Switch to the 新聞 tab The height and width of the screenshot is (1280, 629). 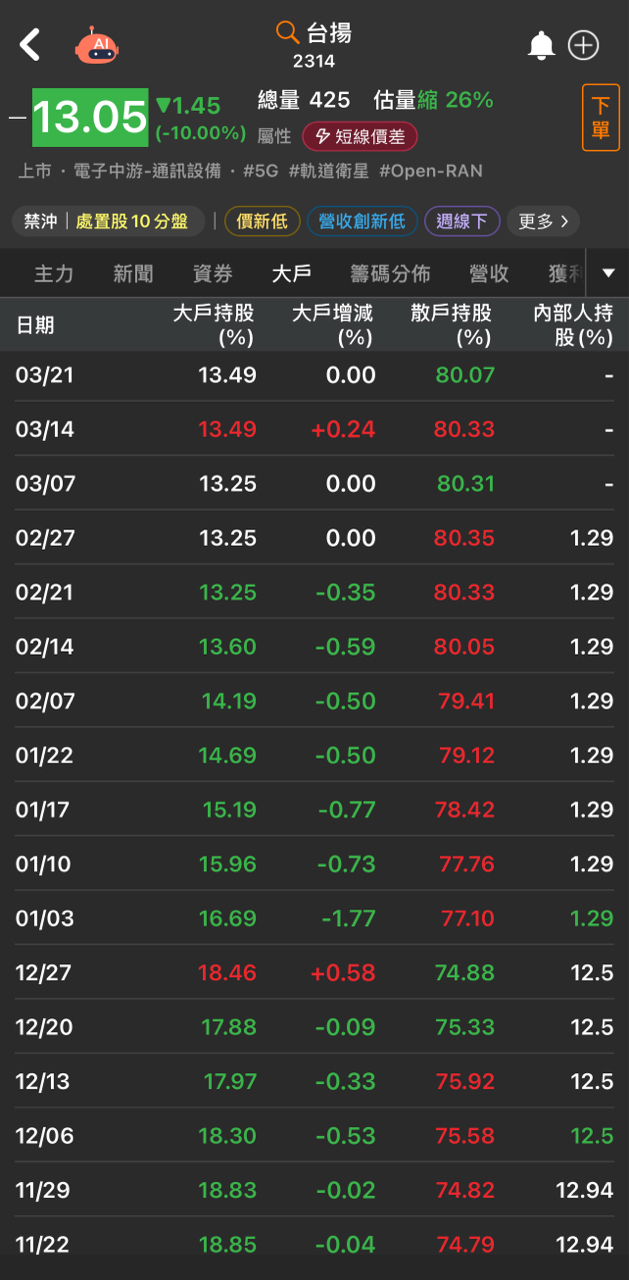pos(133,273)
